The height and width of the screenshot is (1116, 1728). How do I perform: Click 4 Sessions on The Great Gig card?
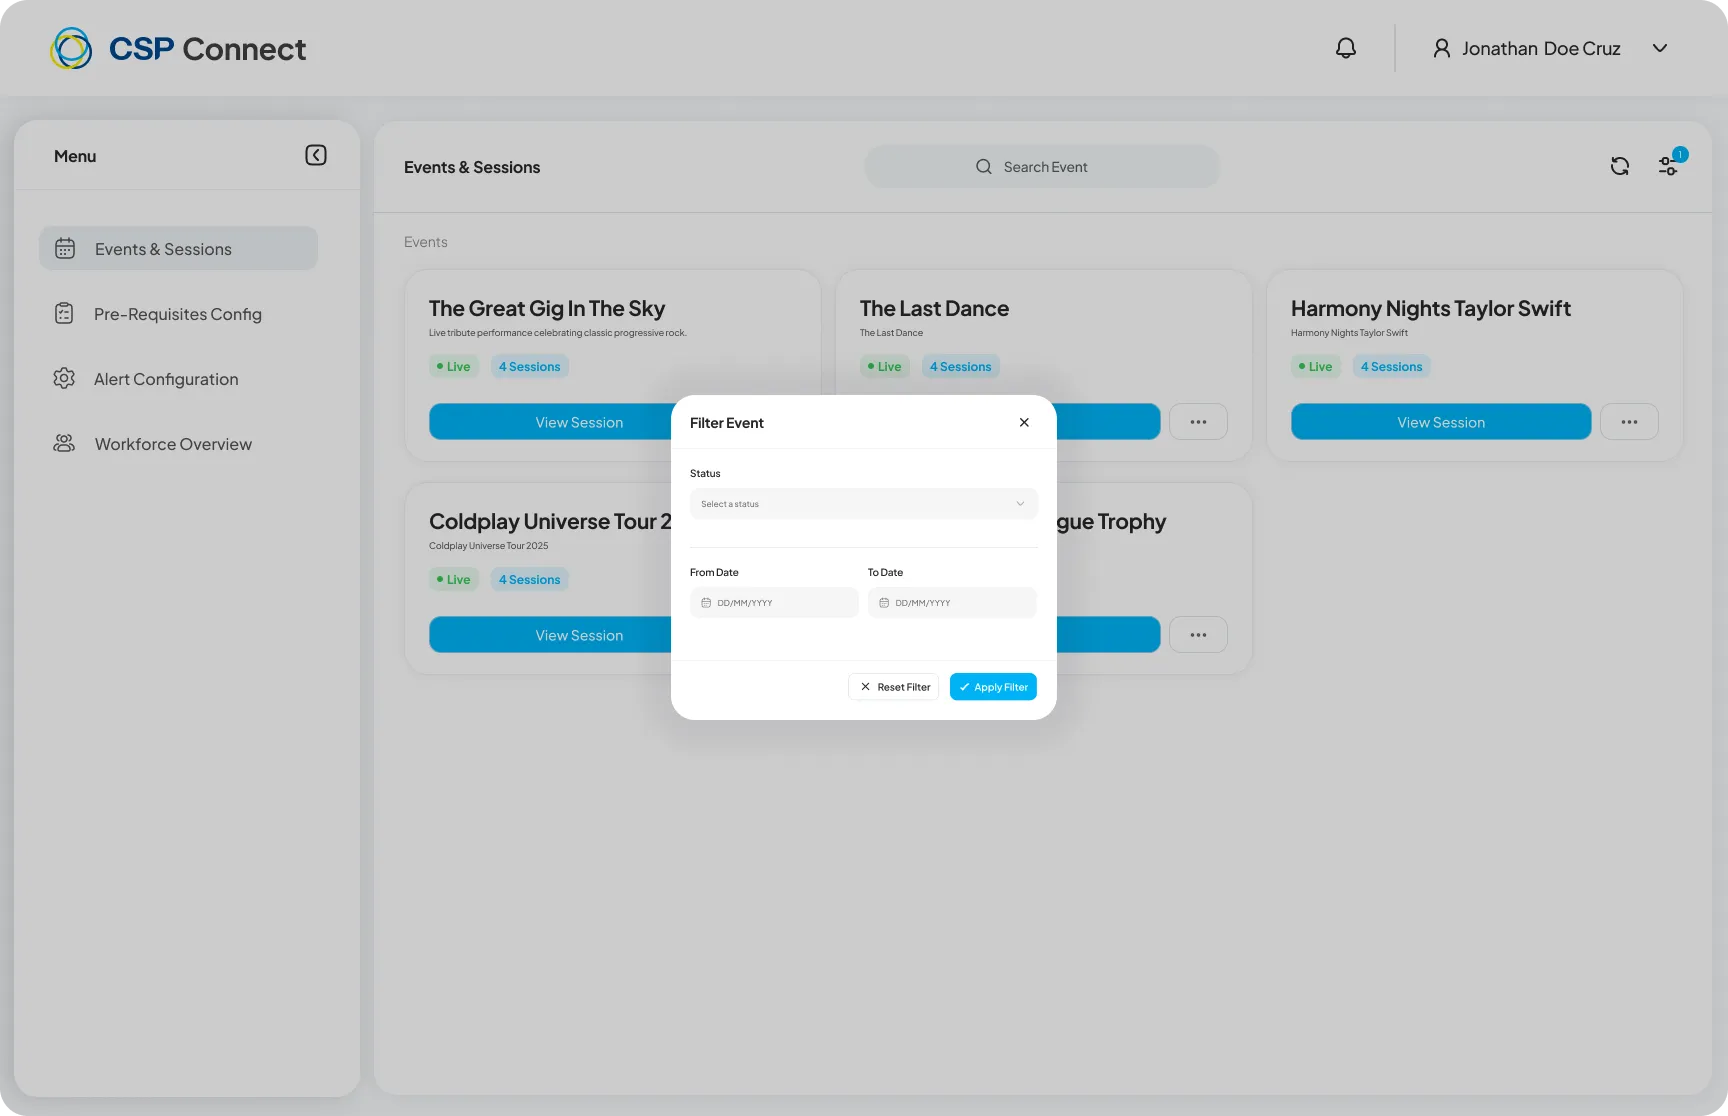pyautogui.click(x=530, y=367)
